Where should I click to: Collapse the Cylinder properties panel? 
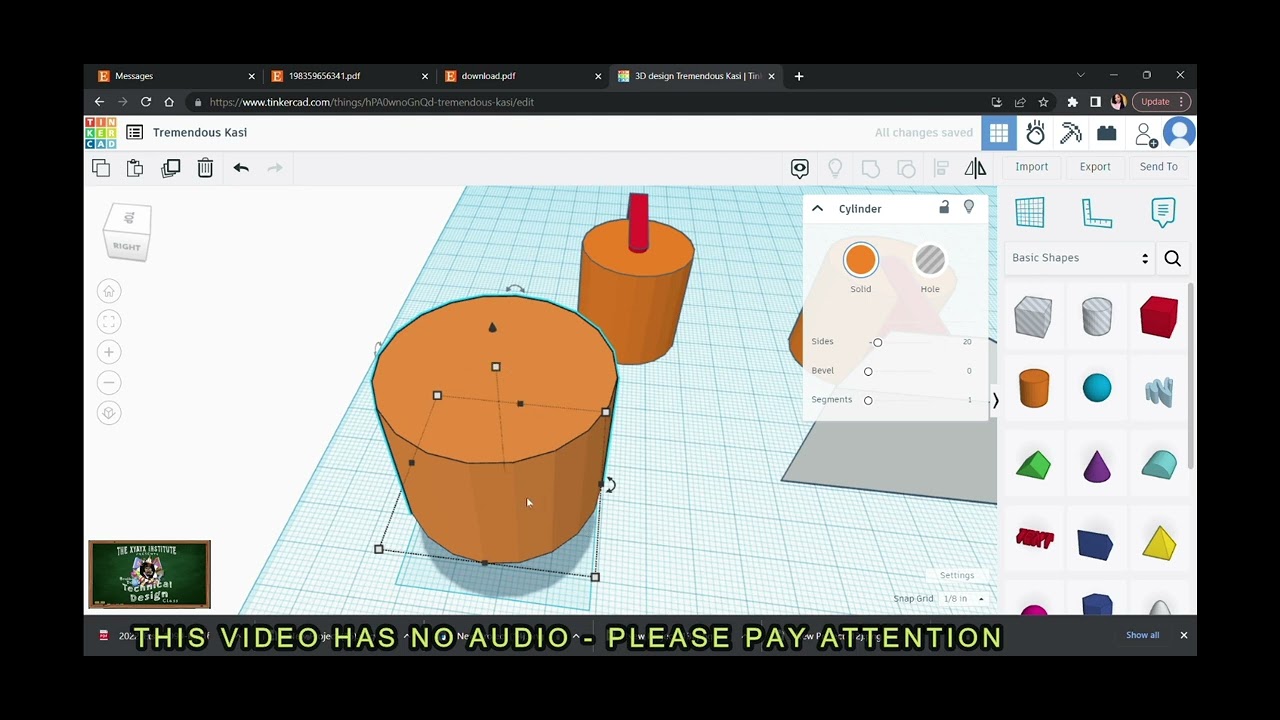[817, 208]
